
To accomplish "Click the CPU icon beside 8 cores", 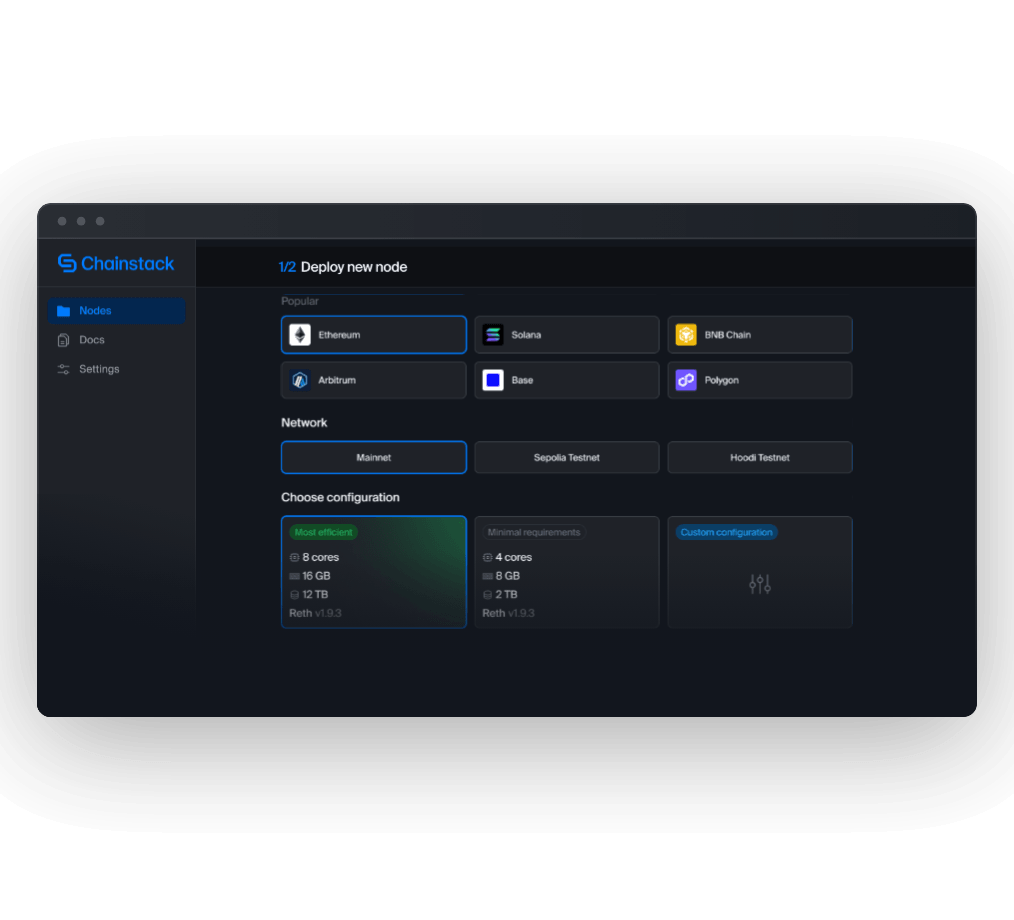I will click(294, 557).
